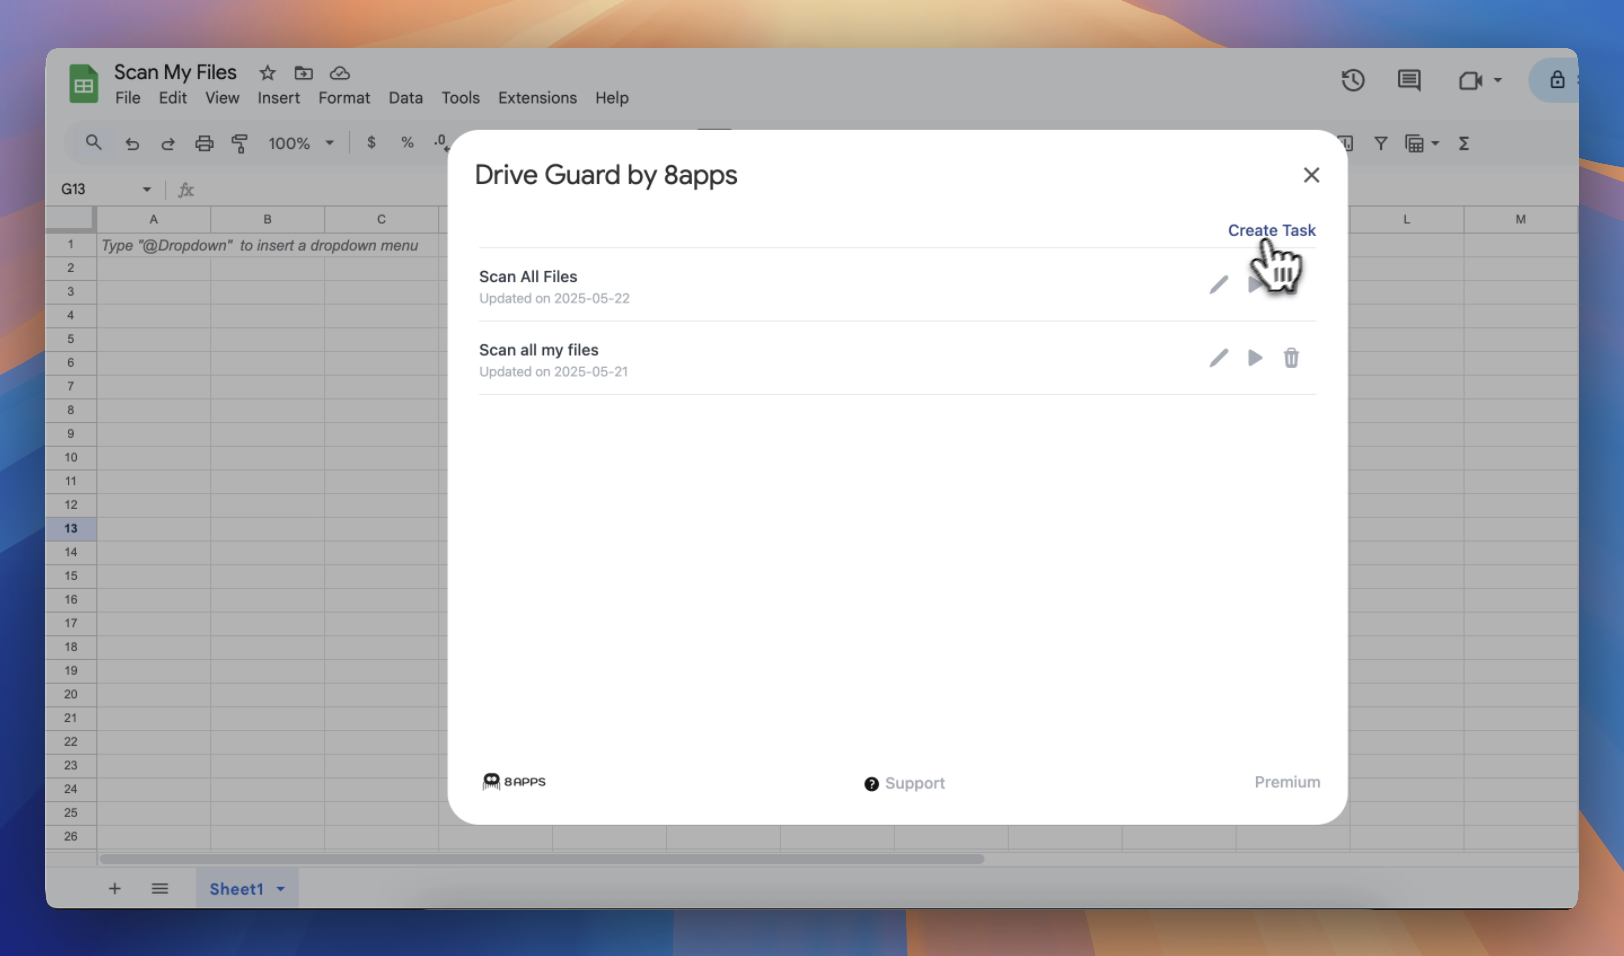Expand the Name Box cell dropdown
The height and width of the screenshot is (956, 1624).
coord(146,189)
